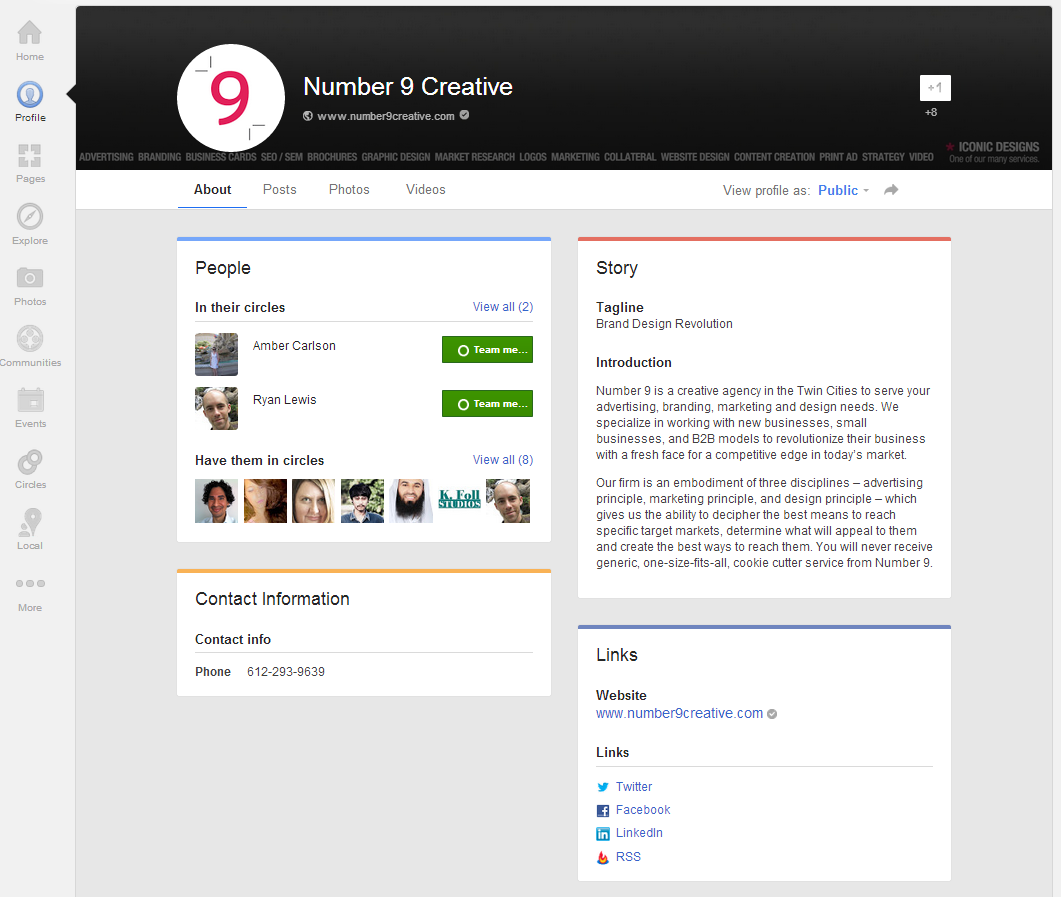
Task: Go to Home in the sidebar
Action: [30, 41]
